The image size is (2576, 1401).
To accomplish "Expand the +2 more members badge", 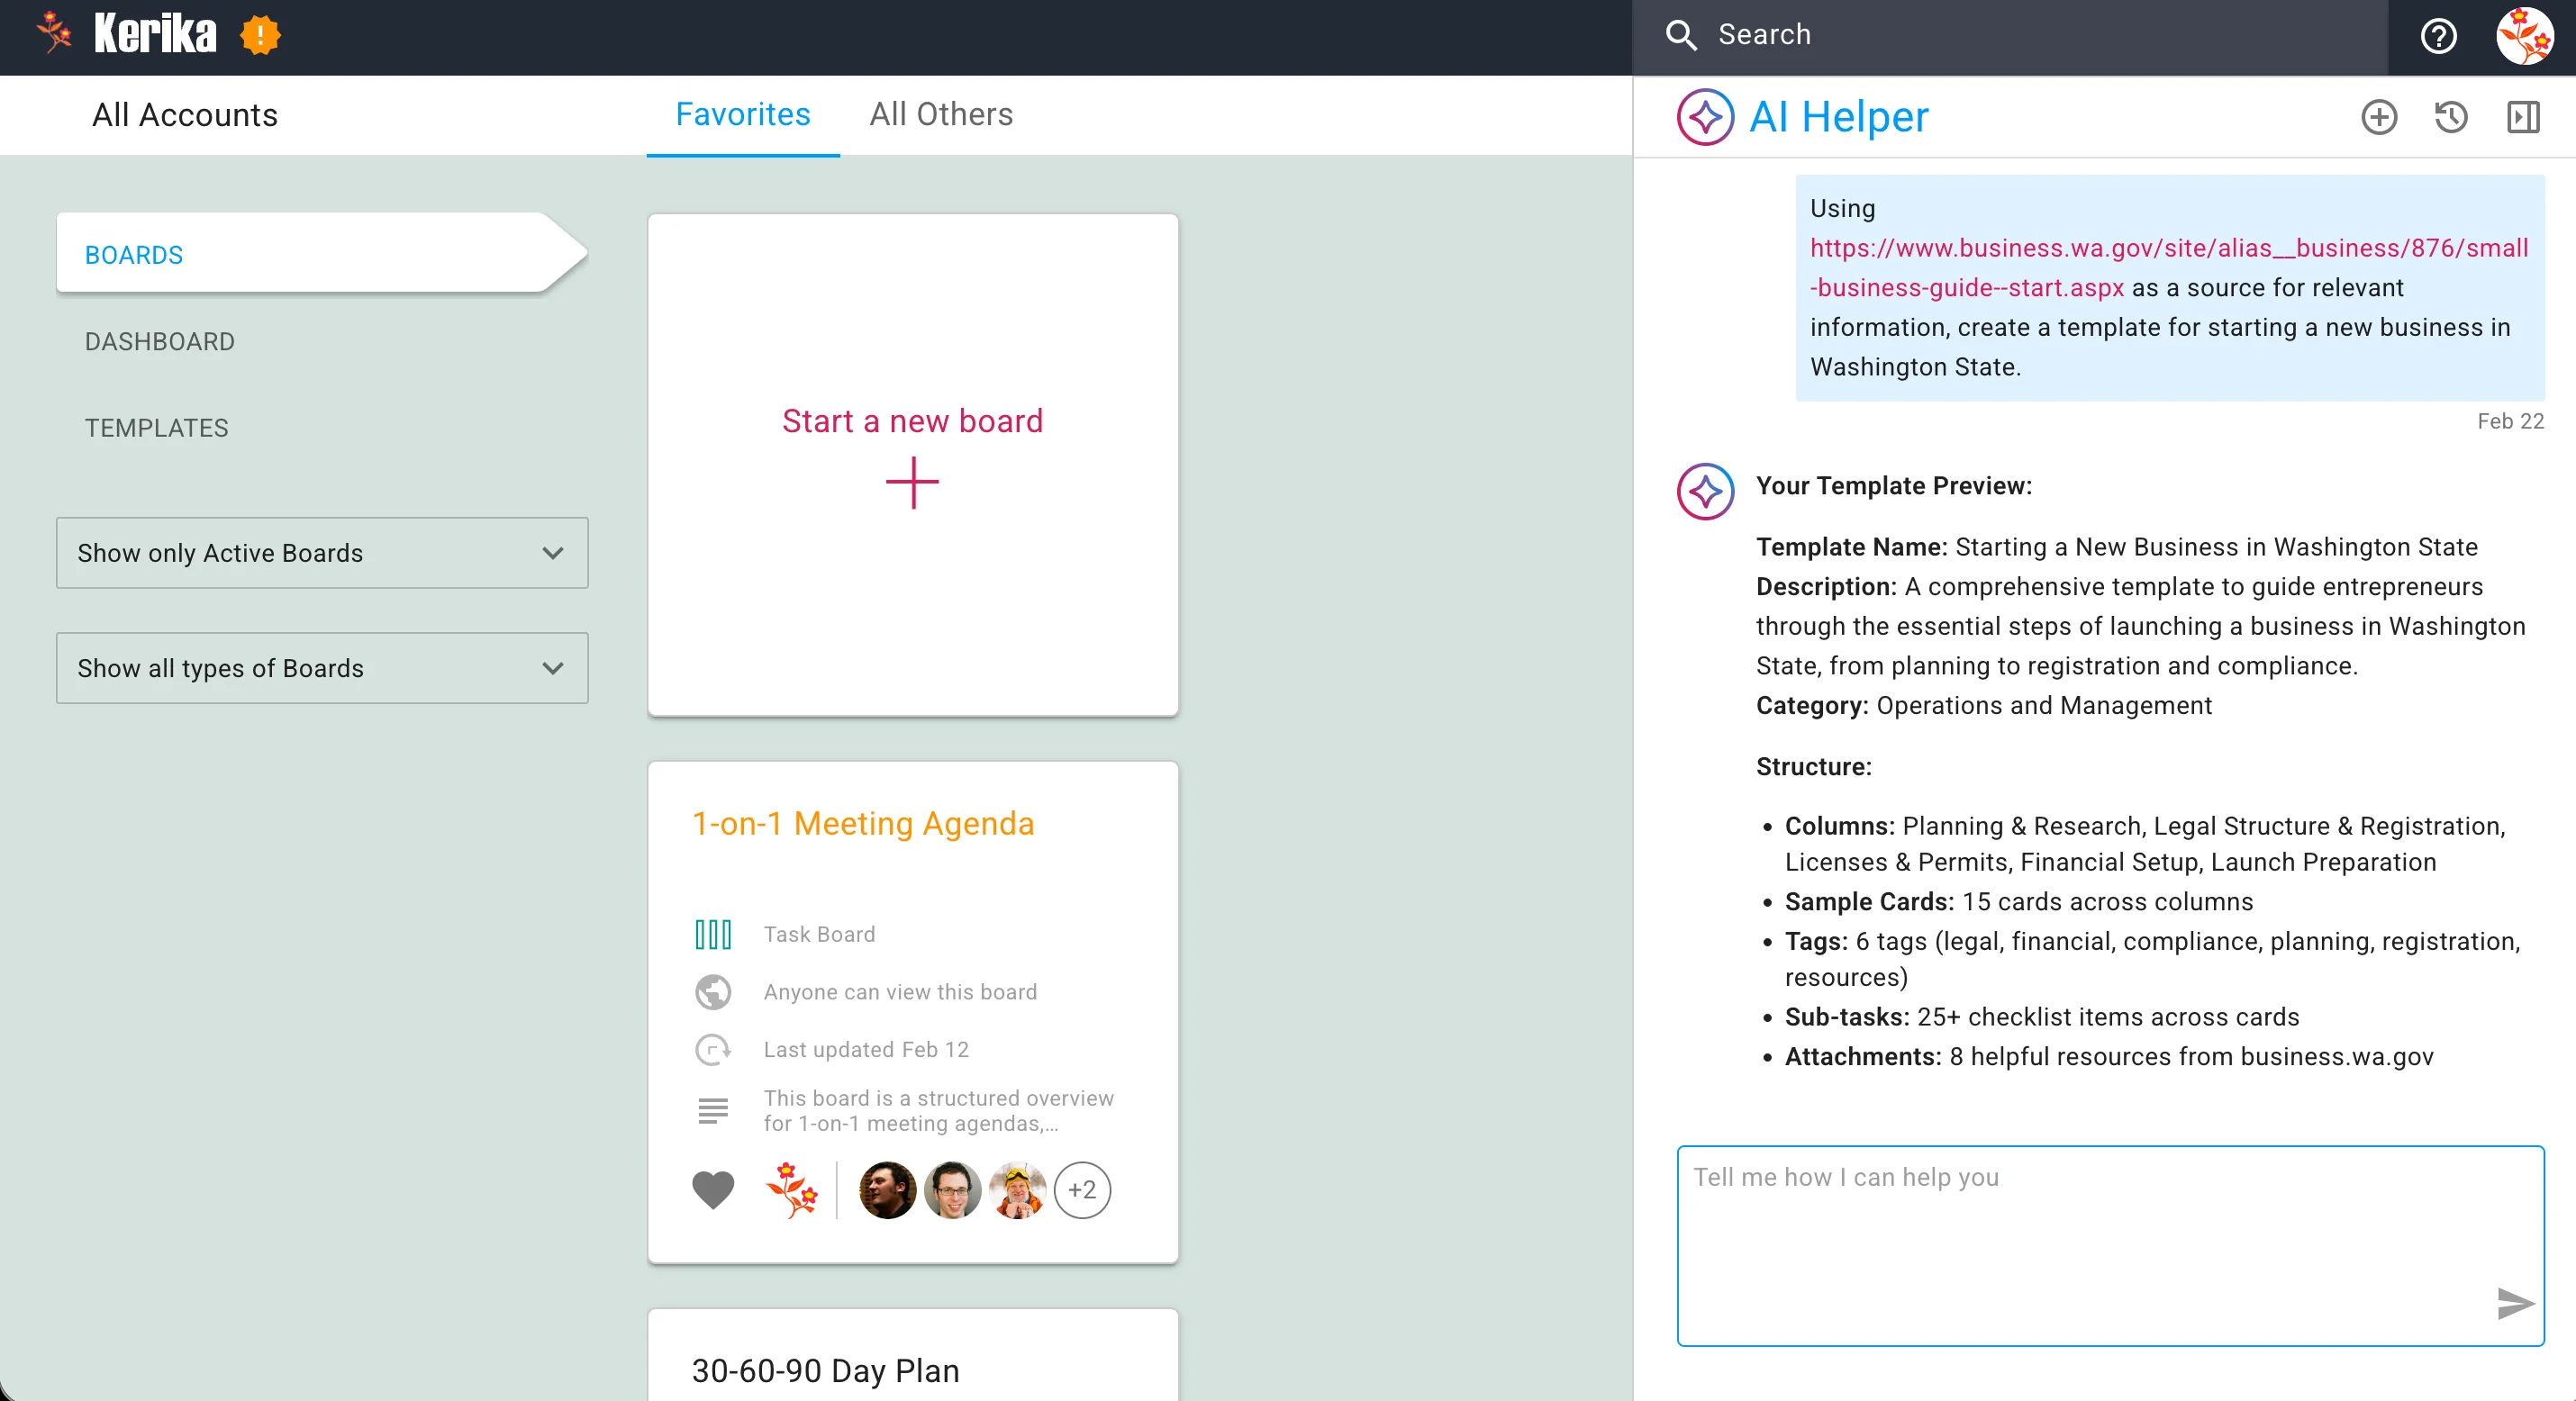I will 1082,1189.
